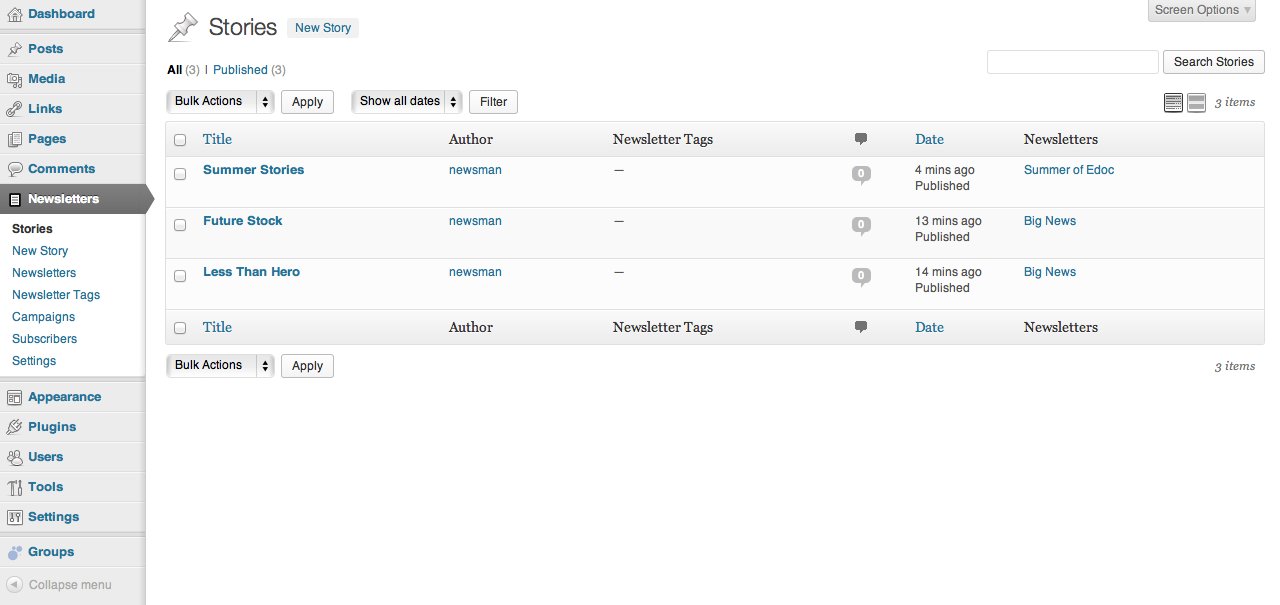Click the Media icon in sidebar
Screen dimensions: 1280x605
pyautogui.click(x=14, y=79)
